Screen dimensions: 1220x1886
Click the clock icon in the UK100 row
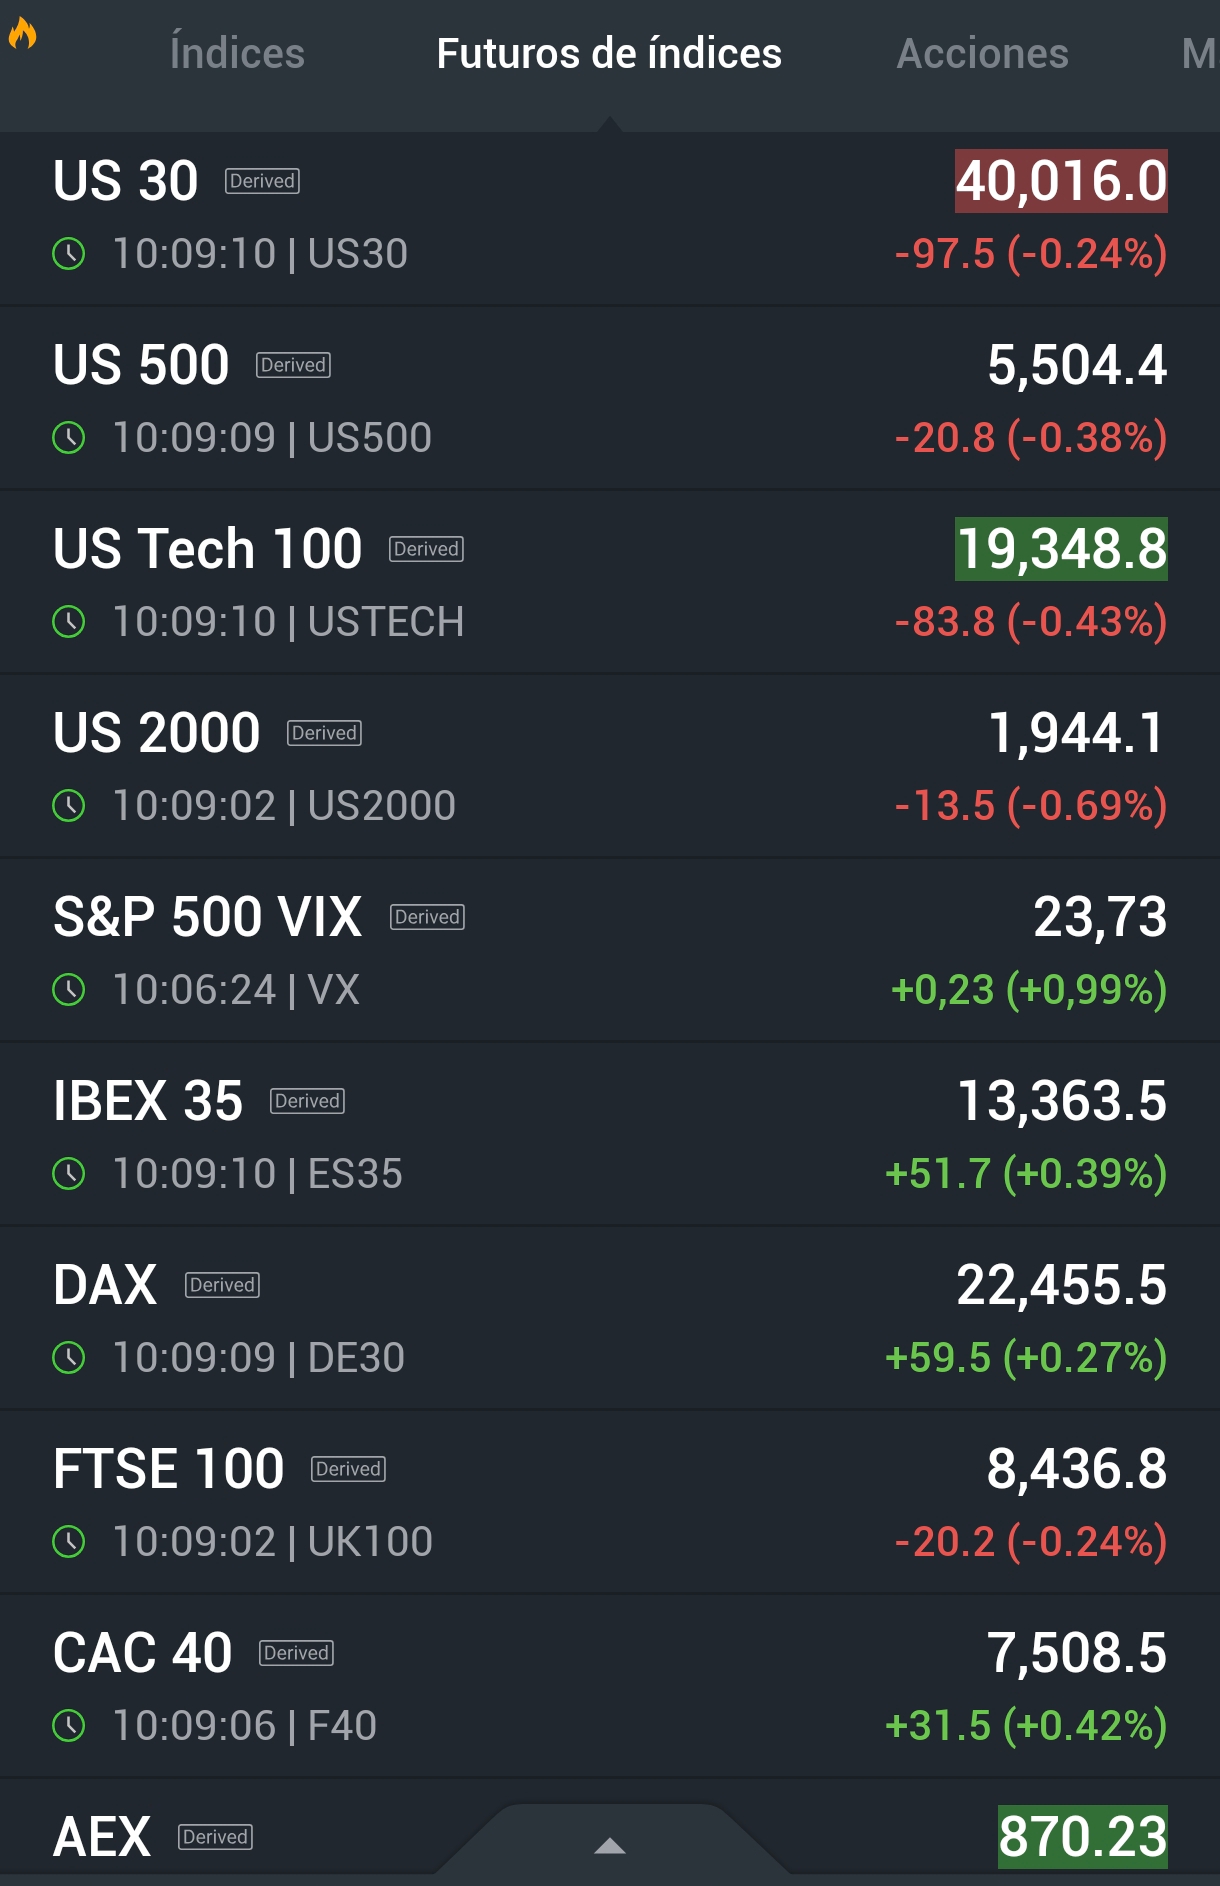point(69,1542)
